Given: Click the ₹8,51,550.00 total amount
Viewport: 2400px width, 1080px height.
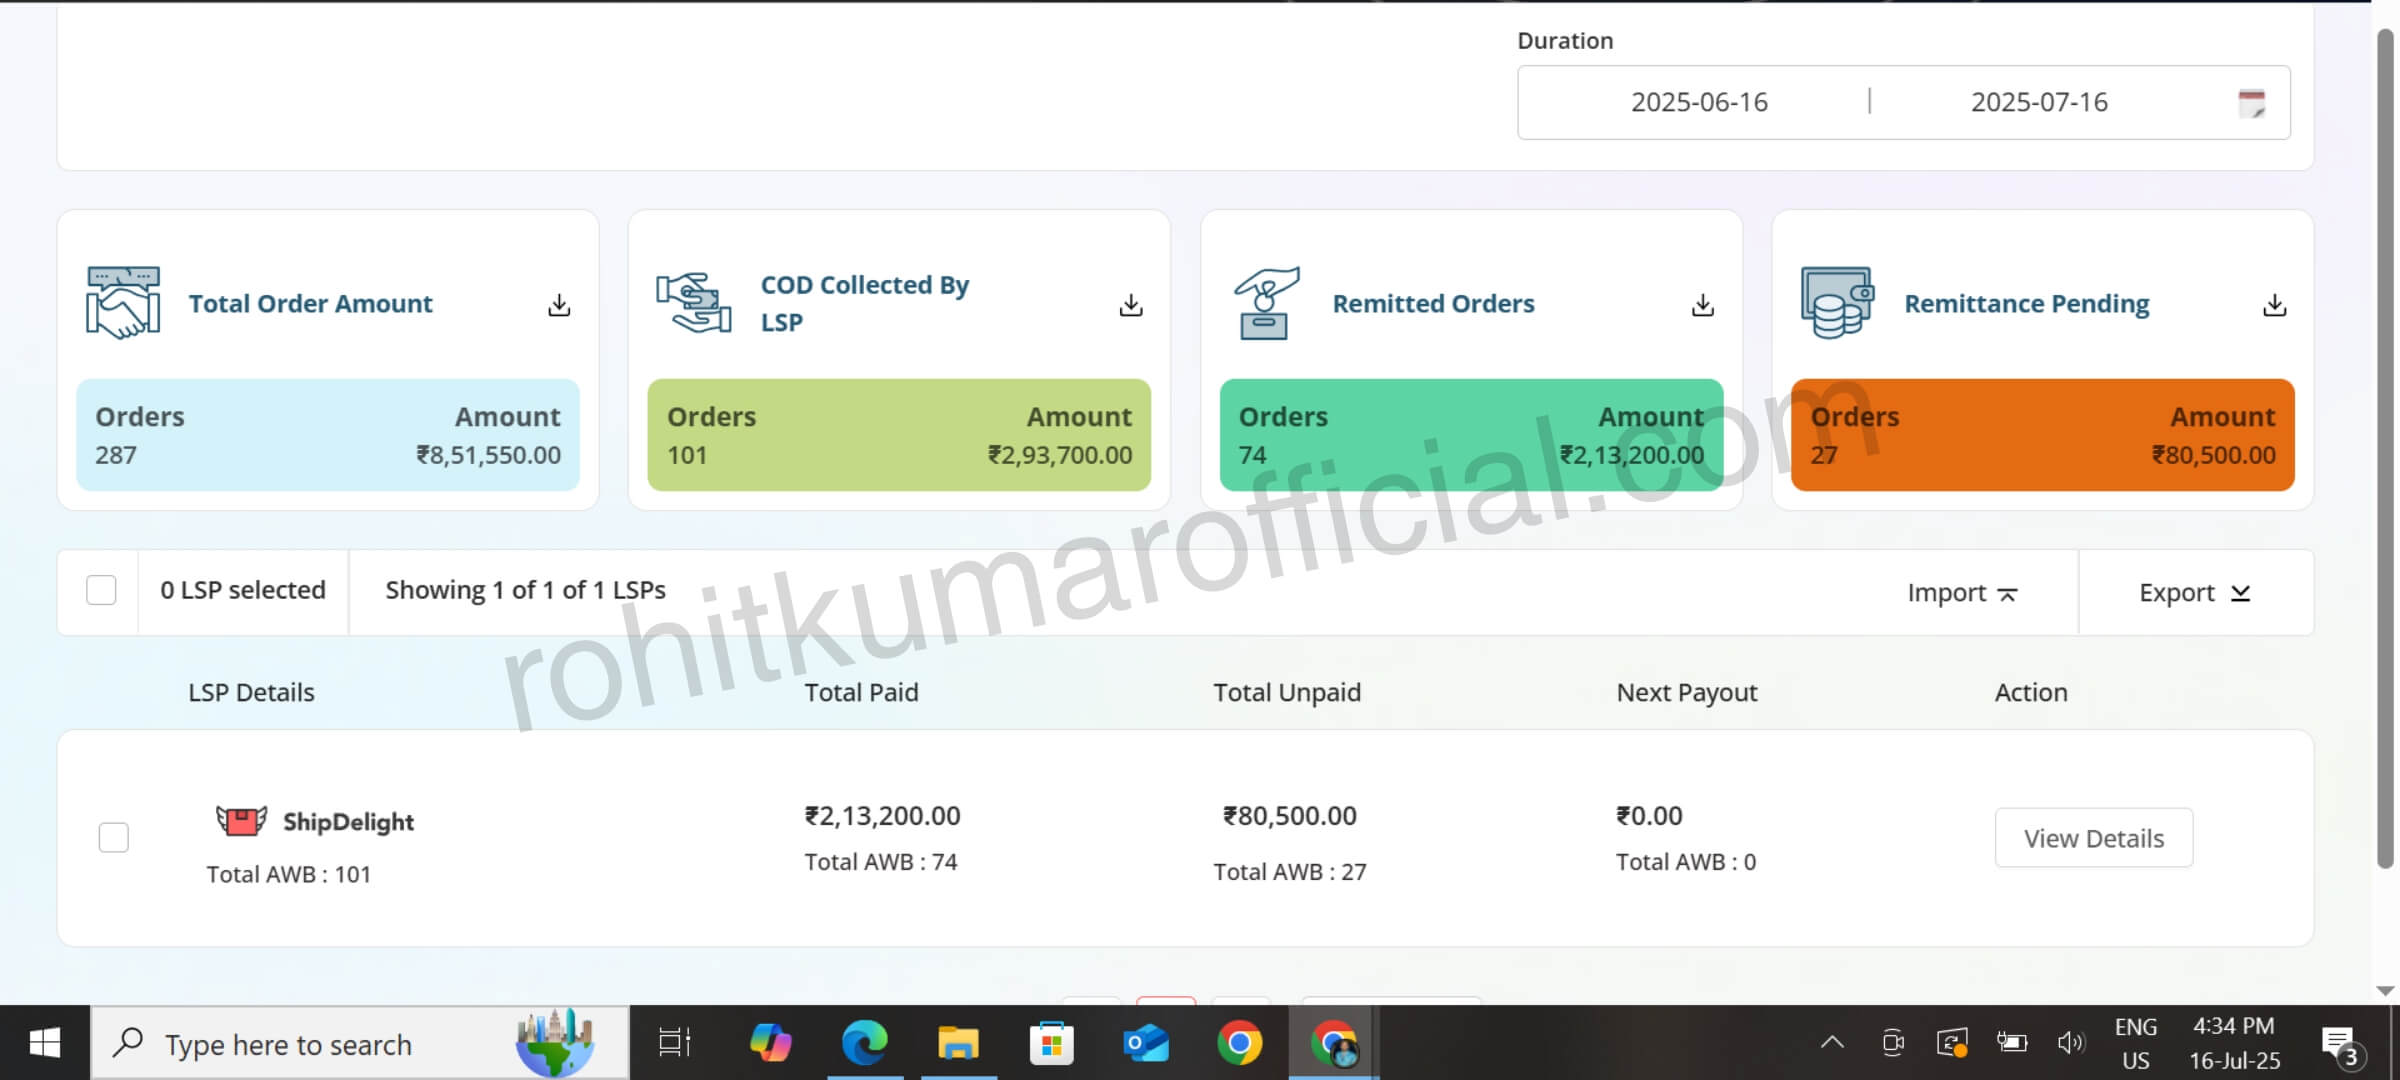Looking at the screenshot, I should coord(488,455).
